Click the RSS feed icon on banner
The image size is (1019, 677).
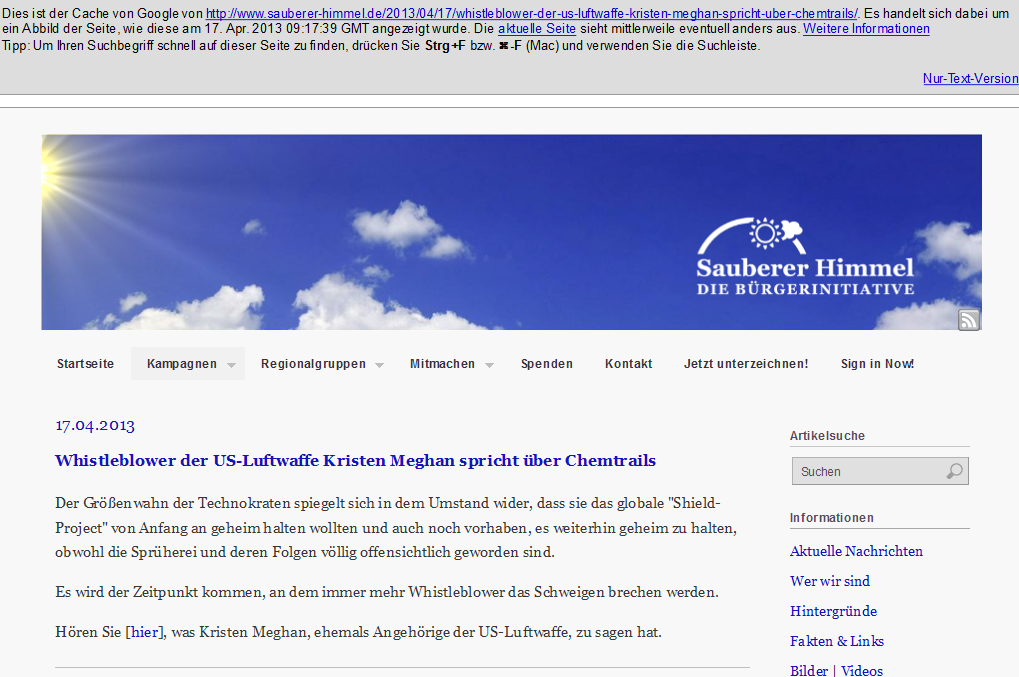pos(968,319)
